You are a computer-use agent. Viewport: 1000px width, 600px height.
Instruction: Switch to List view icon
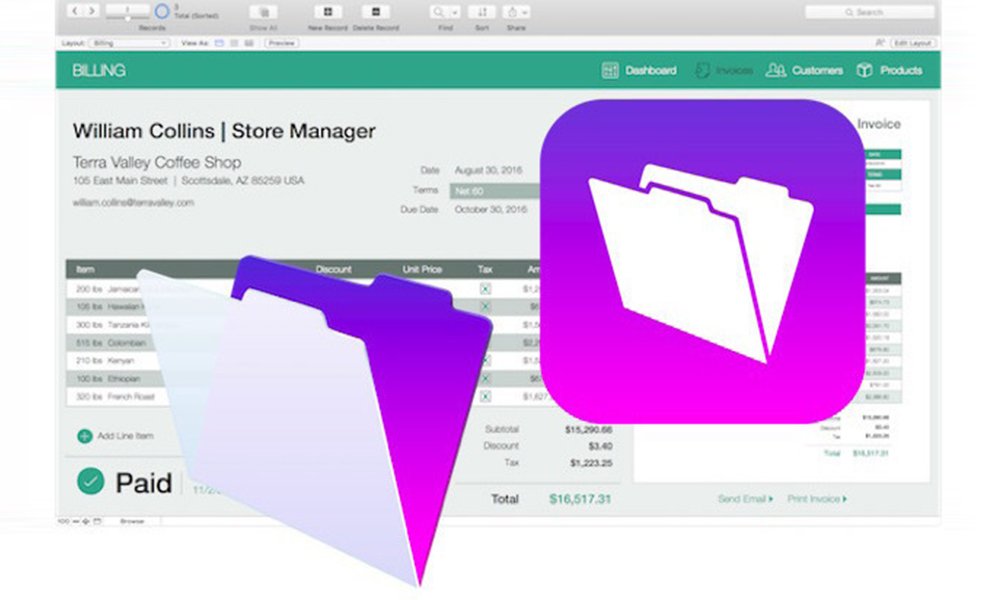pyautogui.click(x=234, y=43)
